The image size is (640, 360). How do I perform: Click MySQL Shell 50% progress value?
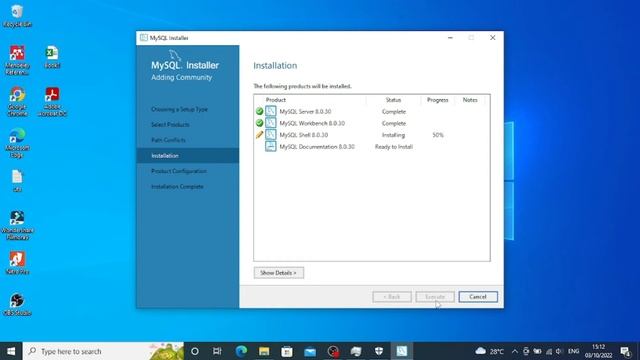pyautogui.click(x=438, y=135)
